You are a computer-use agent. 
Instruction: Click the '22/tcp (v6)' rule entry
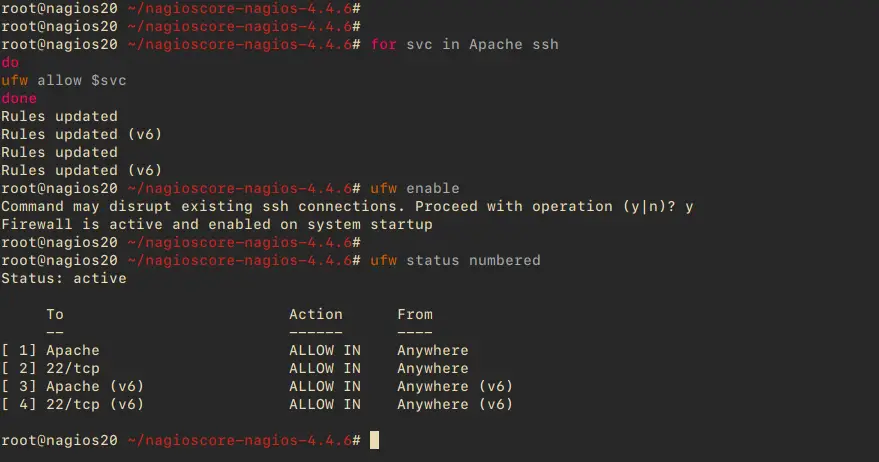(x=95, y=404)
